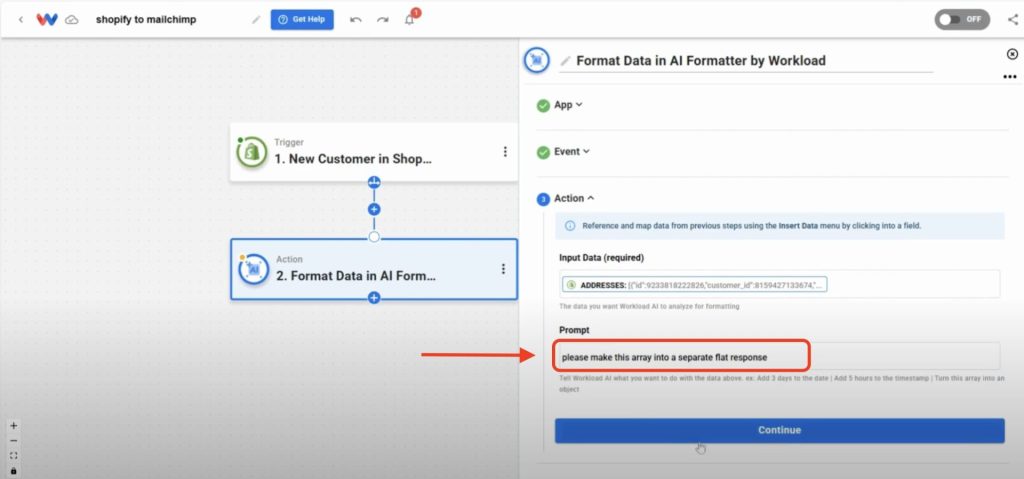Open panel more options ellipsis
This screenshot has width=1024, height=479.
tap(1010, 76)
